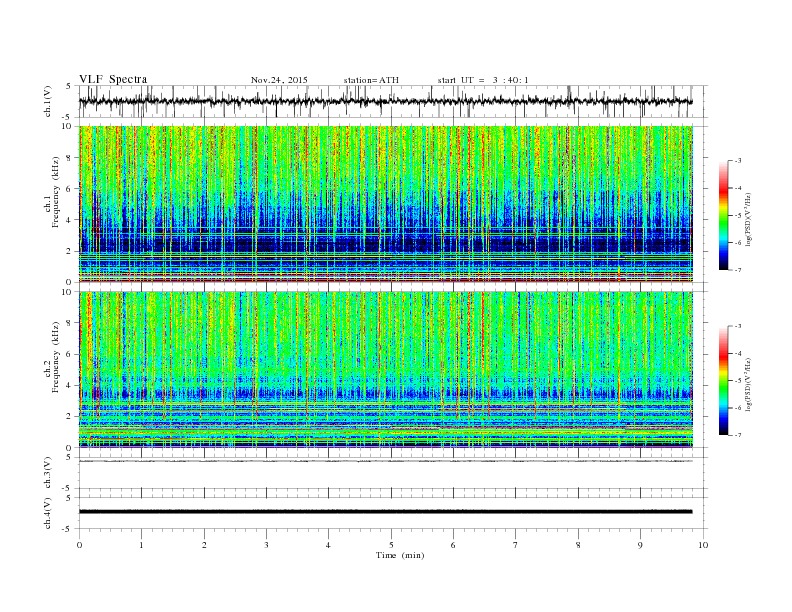Click time axis tick label "9"

click(x=640, y=545)
